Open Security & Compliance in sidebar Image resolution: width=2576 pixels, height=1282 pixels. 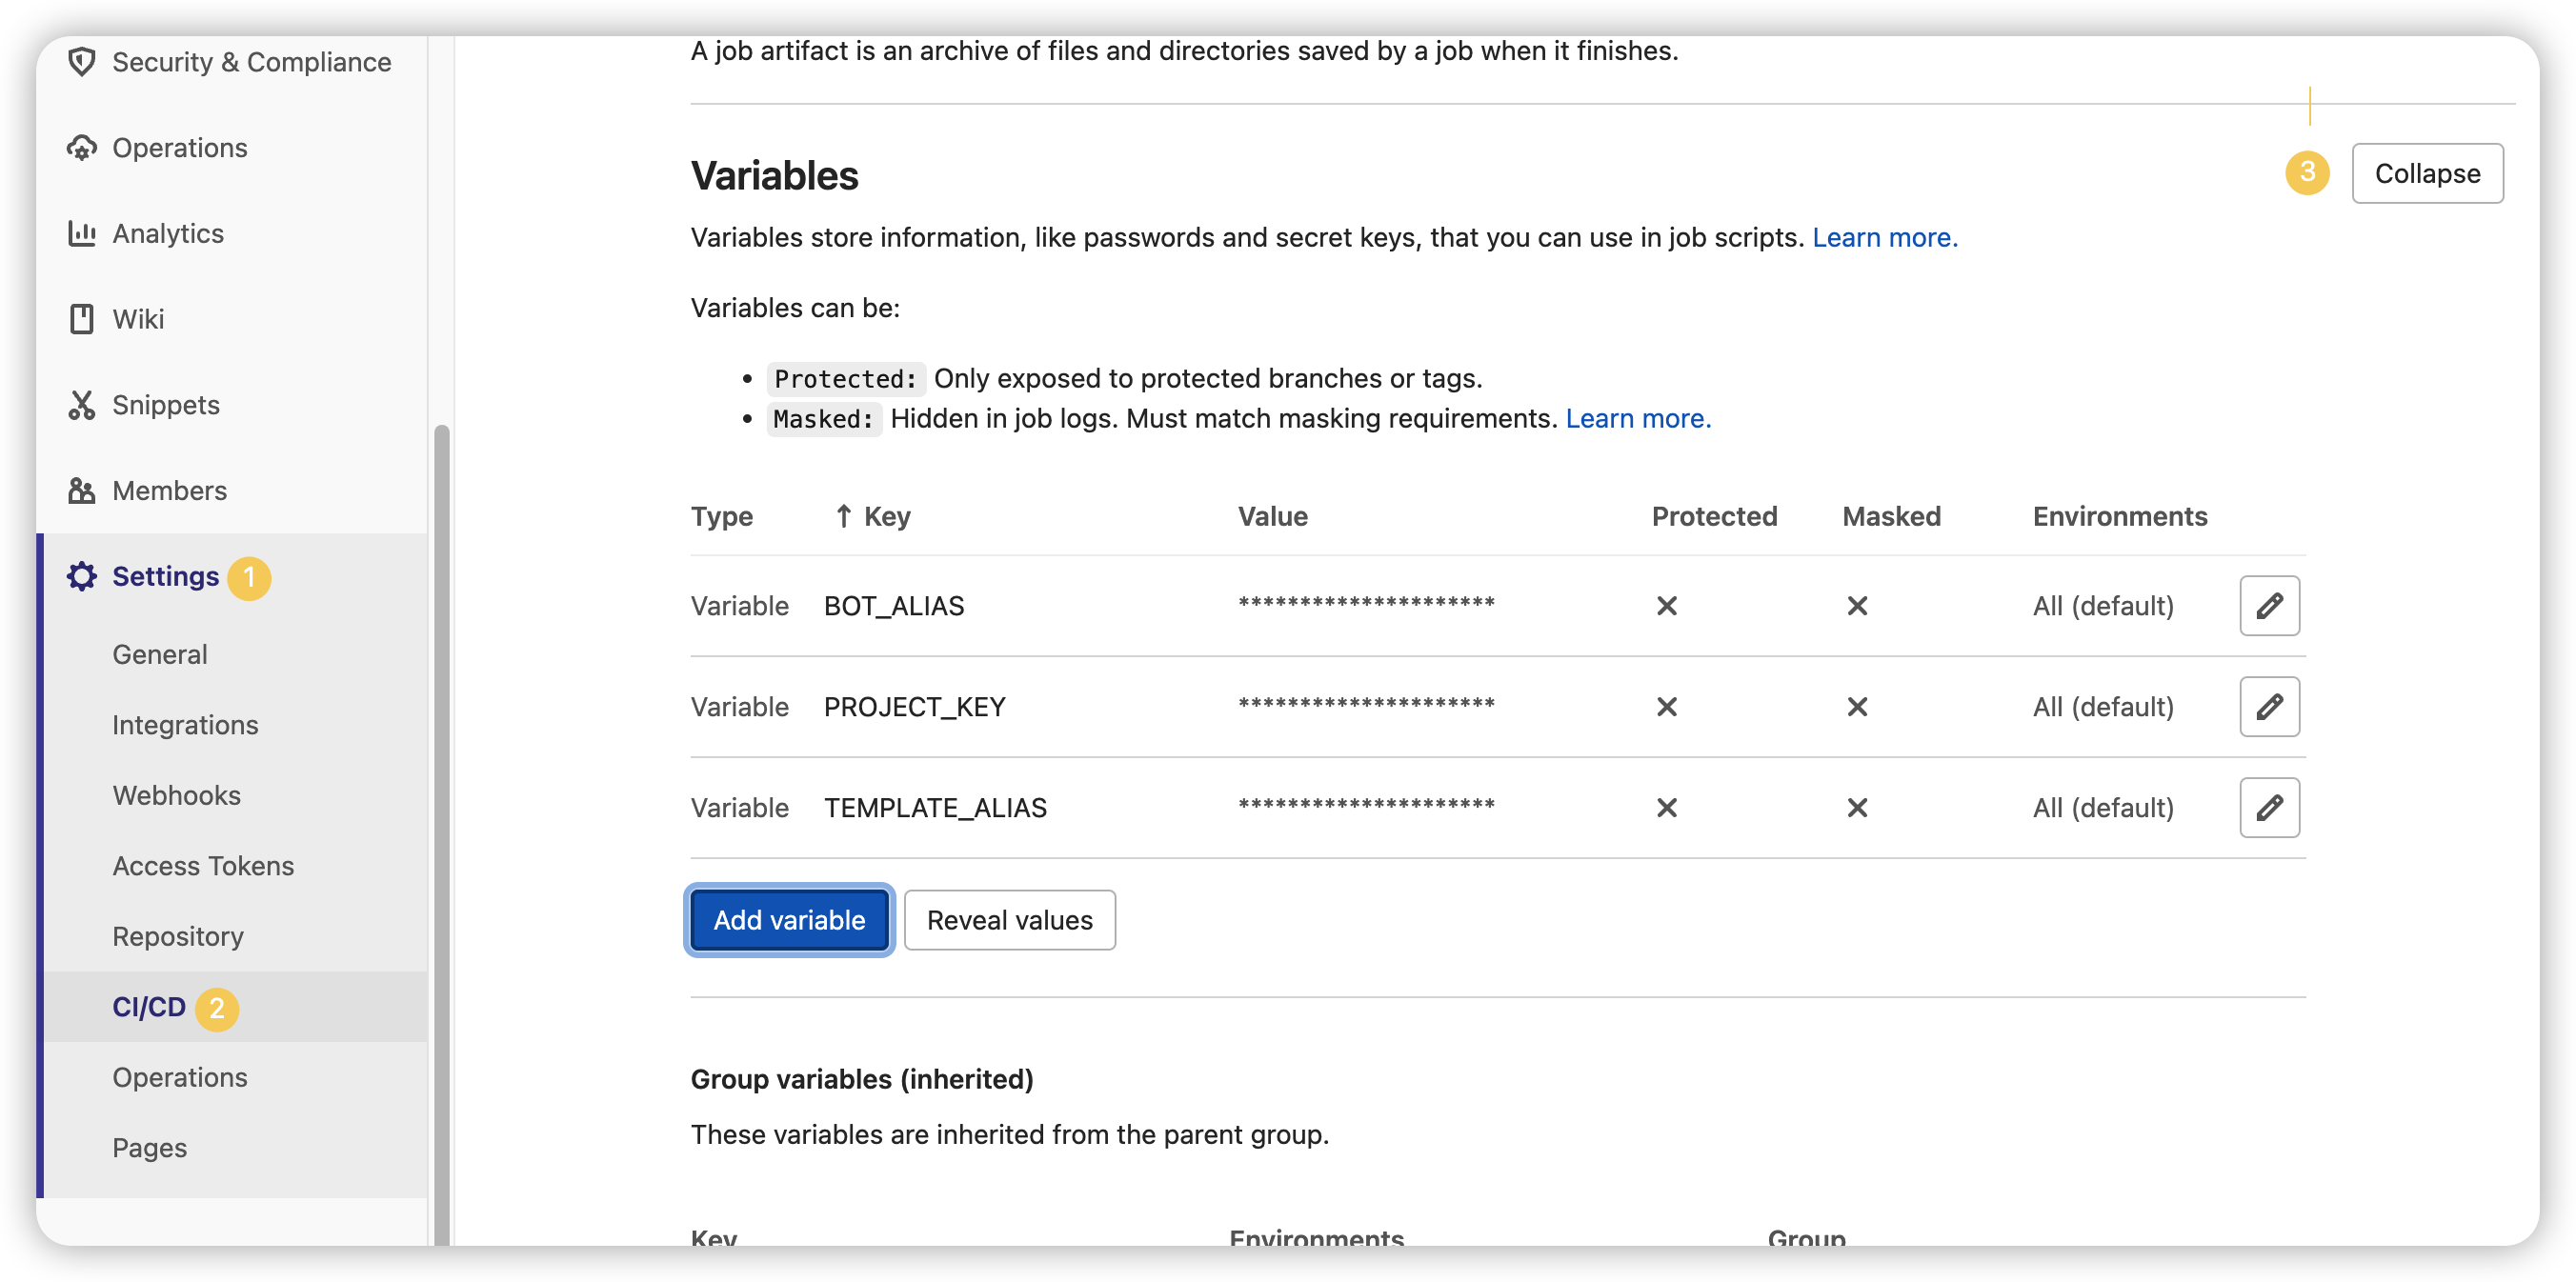(251, 62)
